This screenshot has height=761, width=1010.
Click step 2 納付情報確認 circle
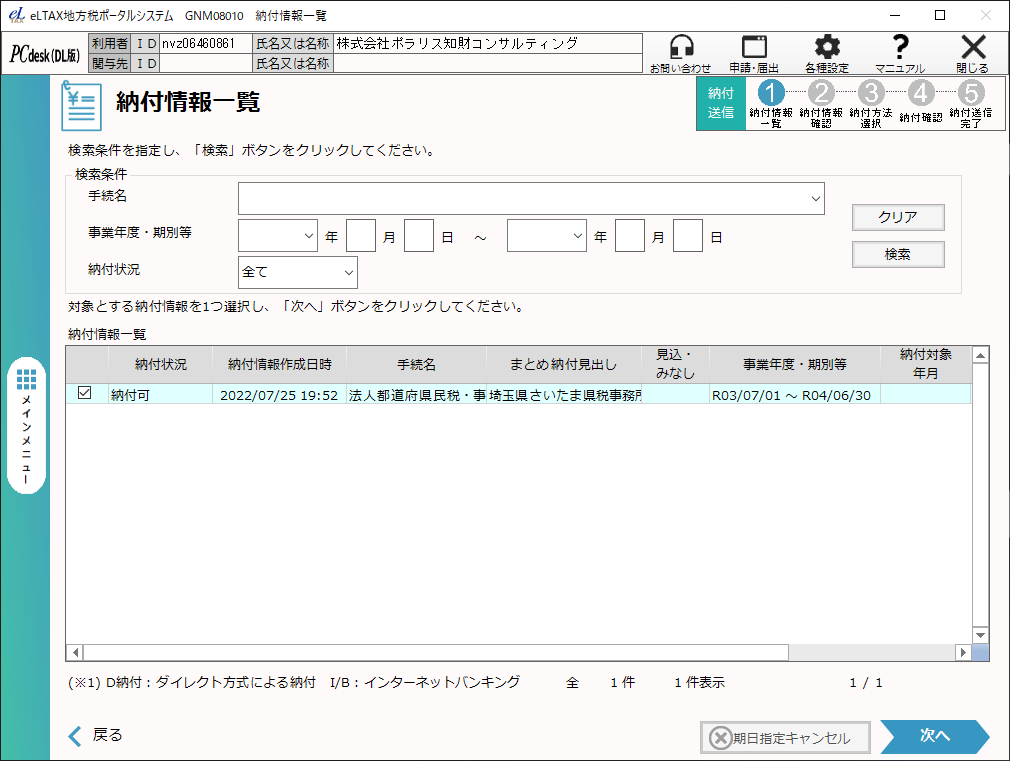821,93
